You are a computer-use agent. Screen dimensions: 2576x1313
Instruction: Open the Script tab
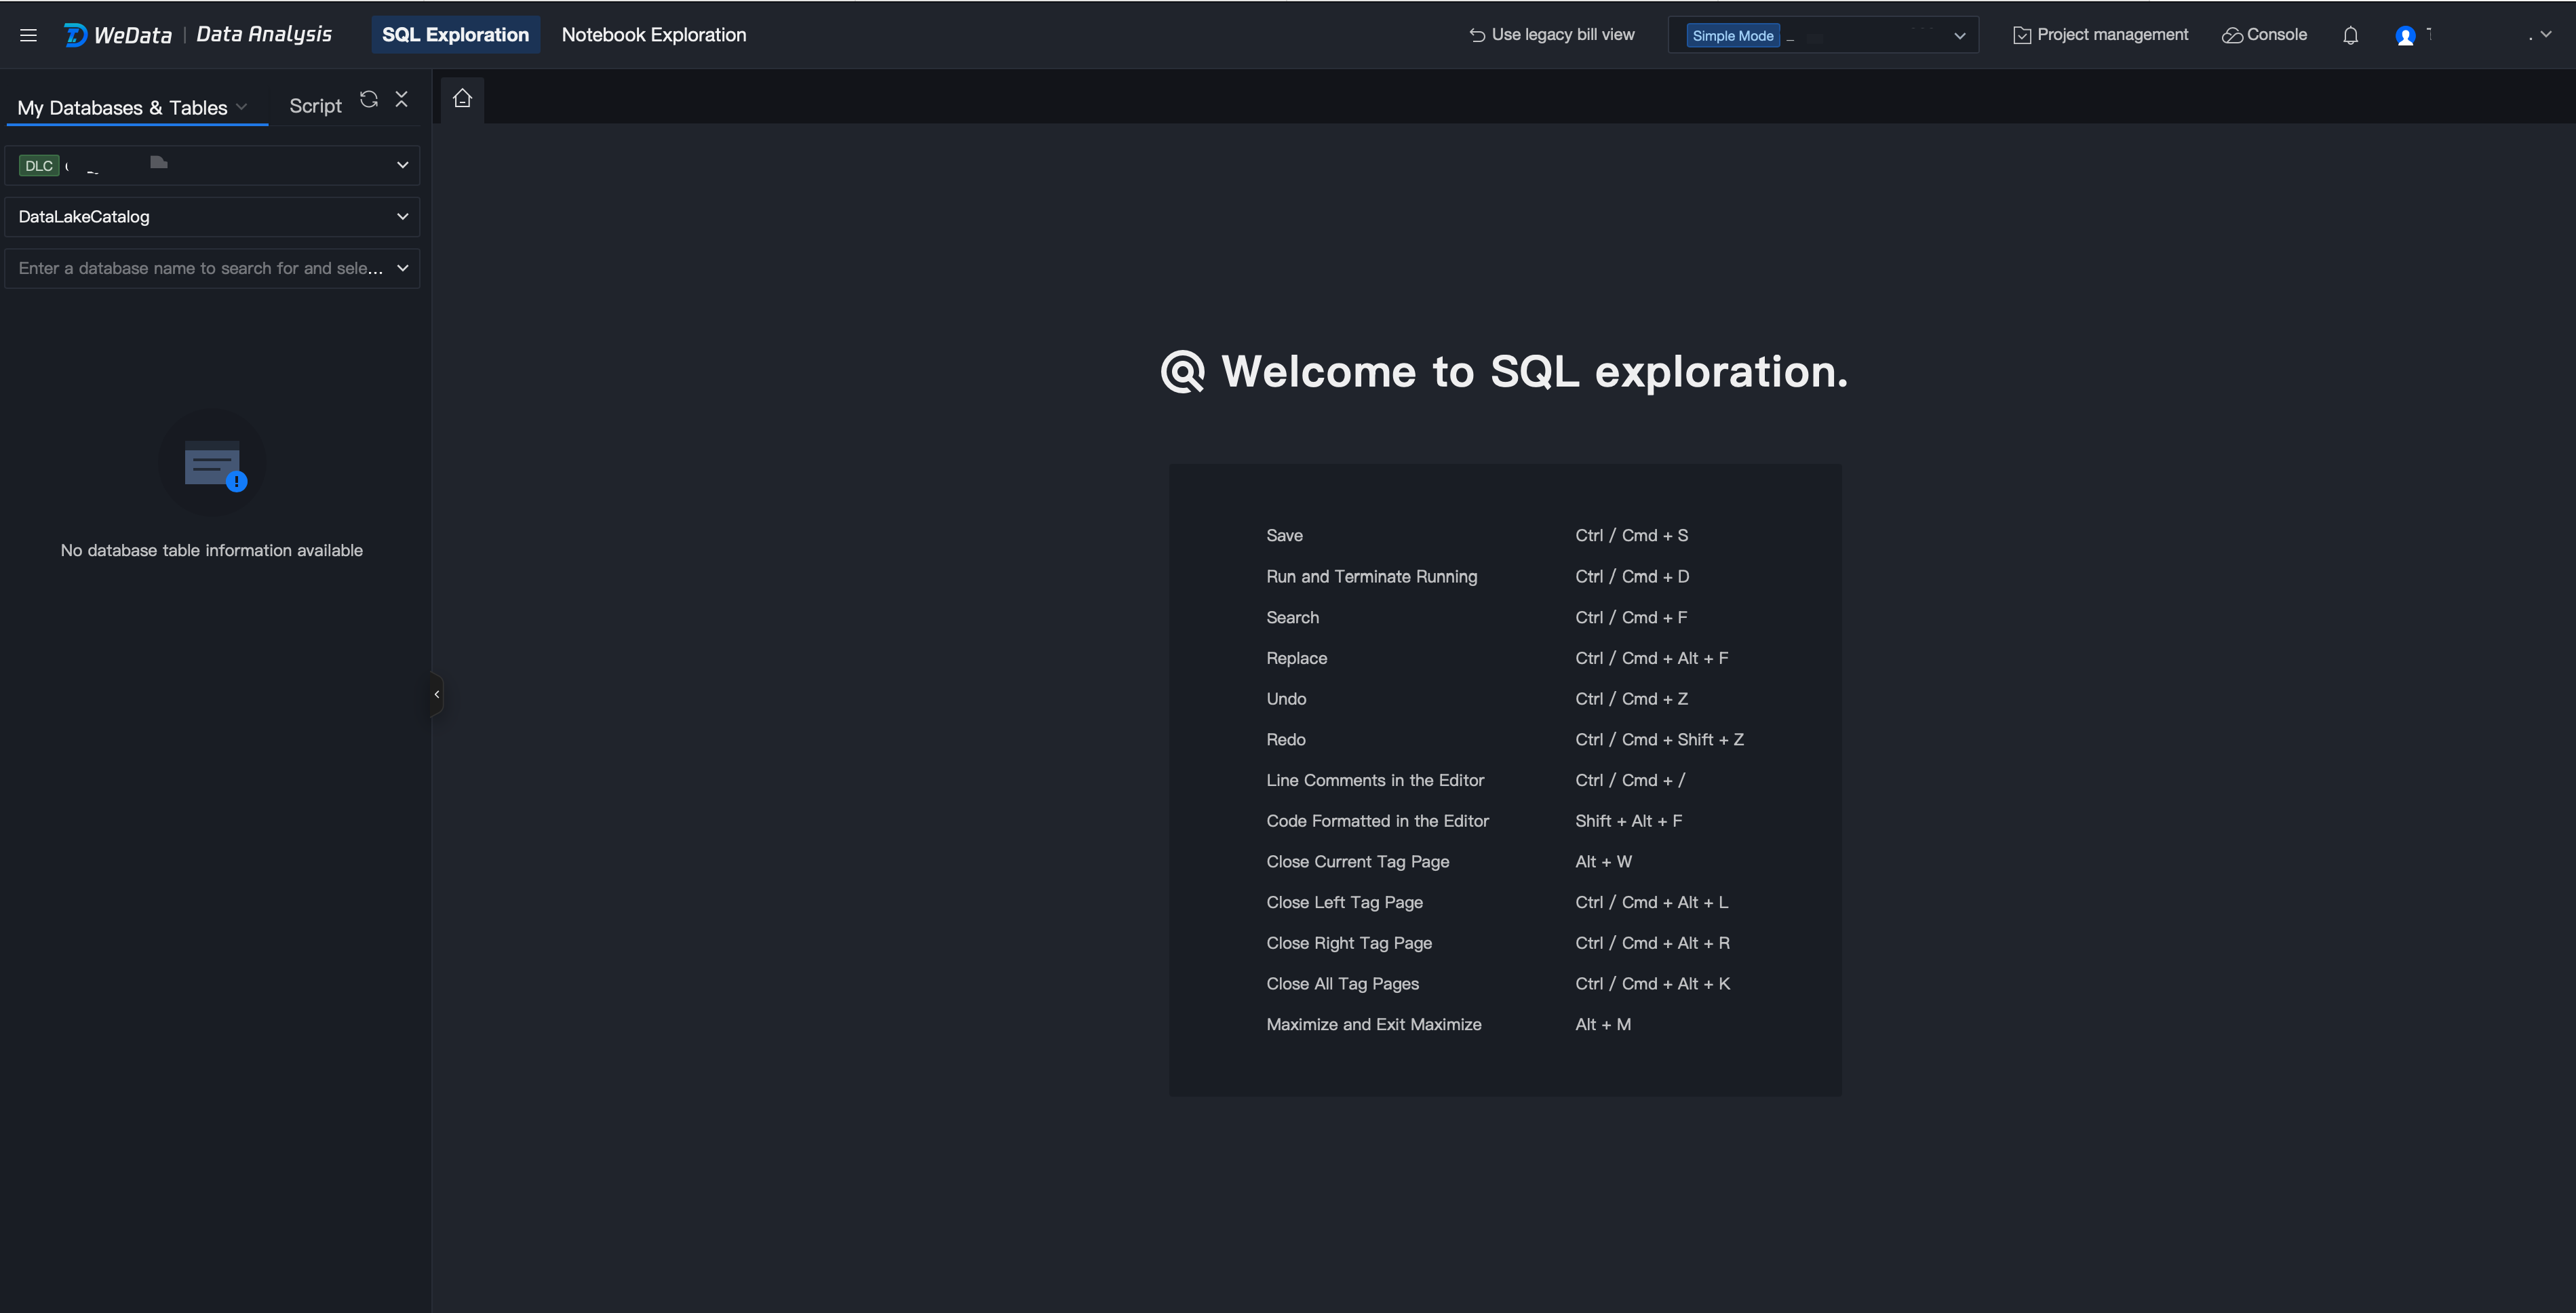click(315, 106)
